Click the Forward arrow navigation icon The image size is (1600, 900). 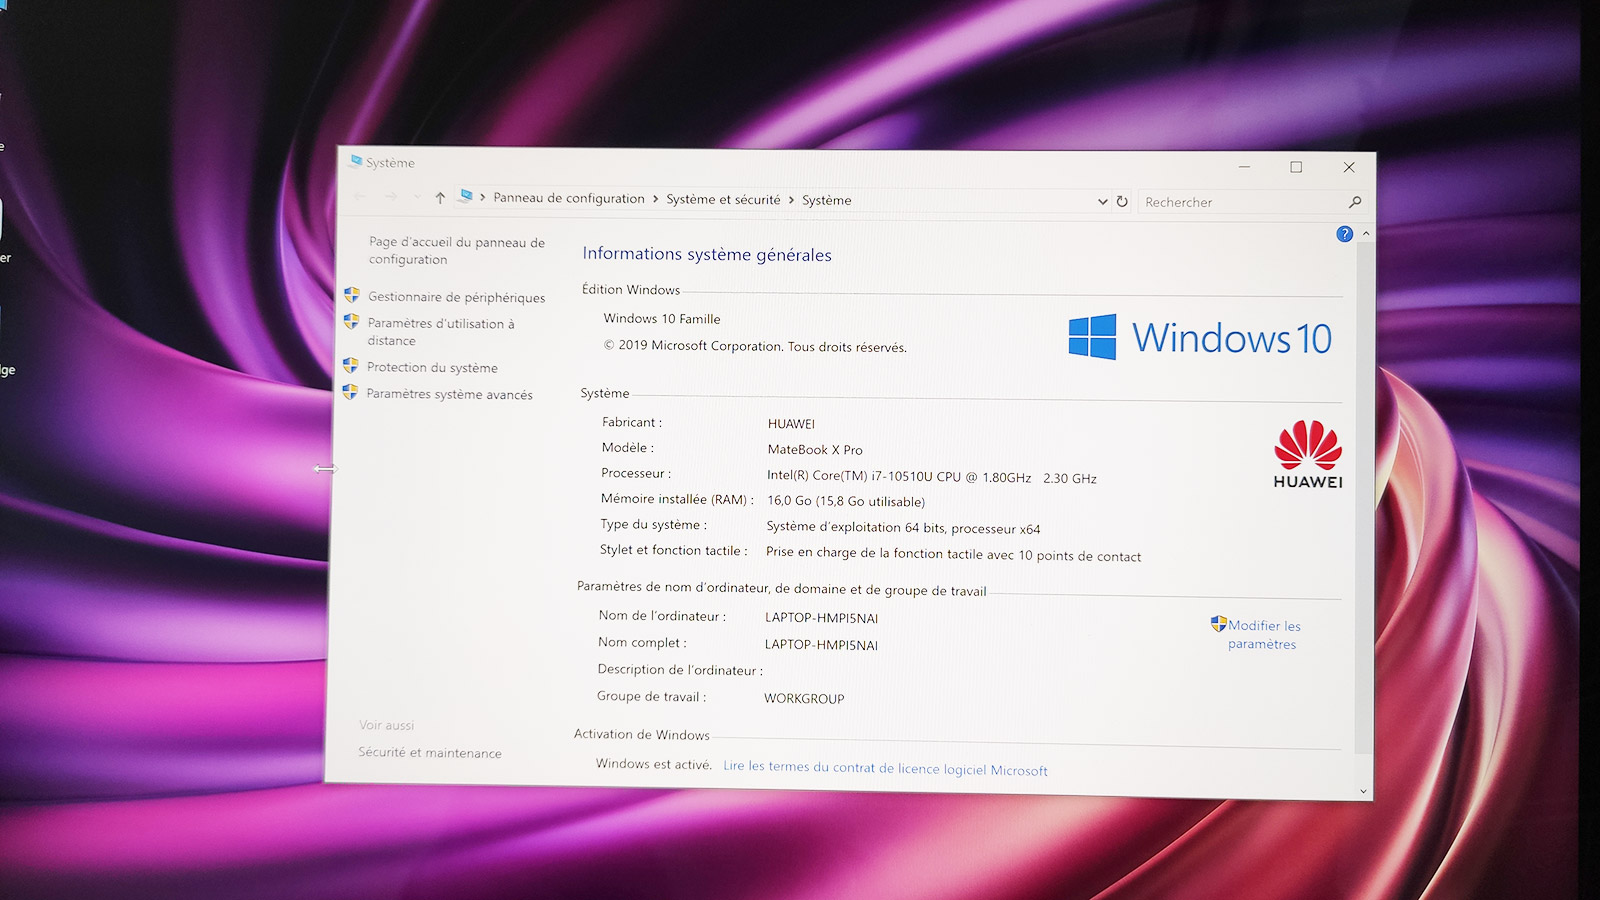(x=391, y=197)
